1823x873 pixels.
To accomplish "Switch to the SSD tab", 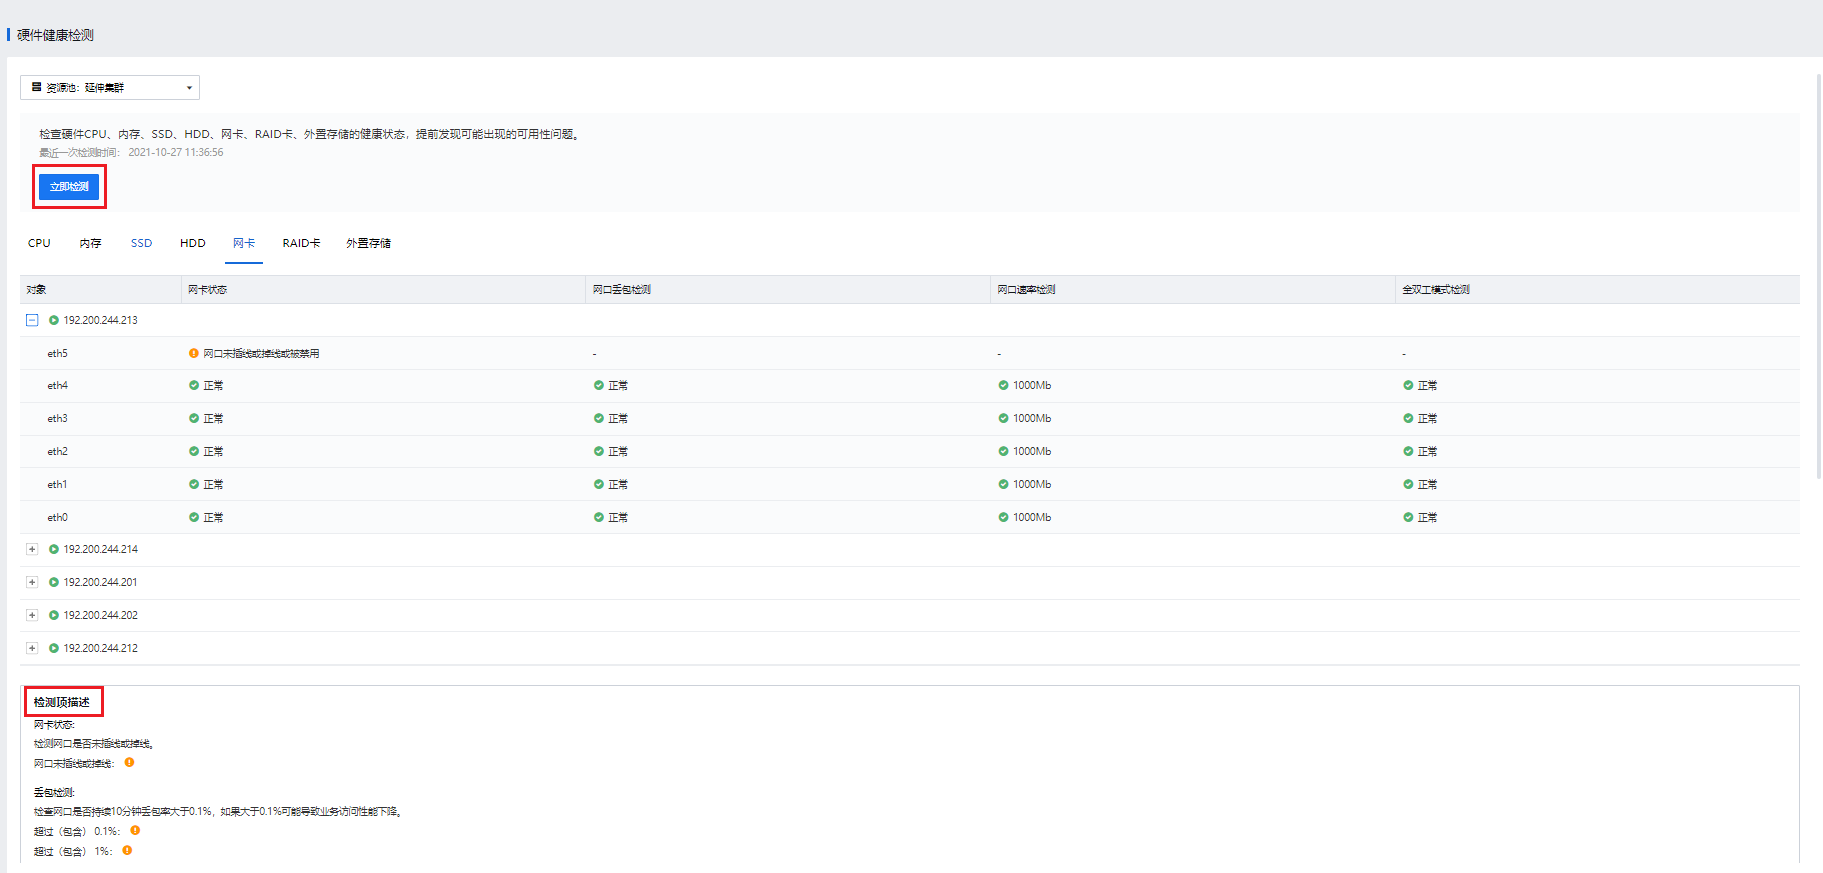I will point(141,243).
